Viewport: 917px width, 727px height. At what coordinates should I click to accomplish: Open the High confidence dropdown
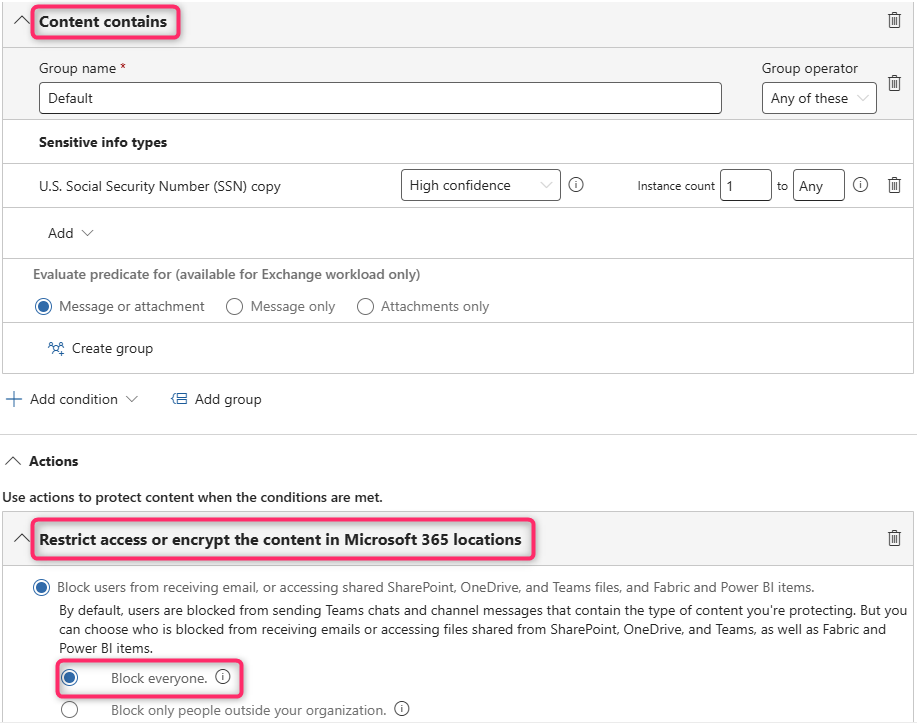tap(480, 185)
